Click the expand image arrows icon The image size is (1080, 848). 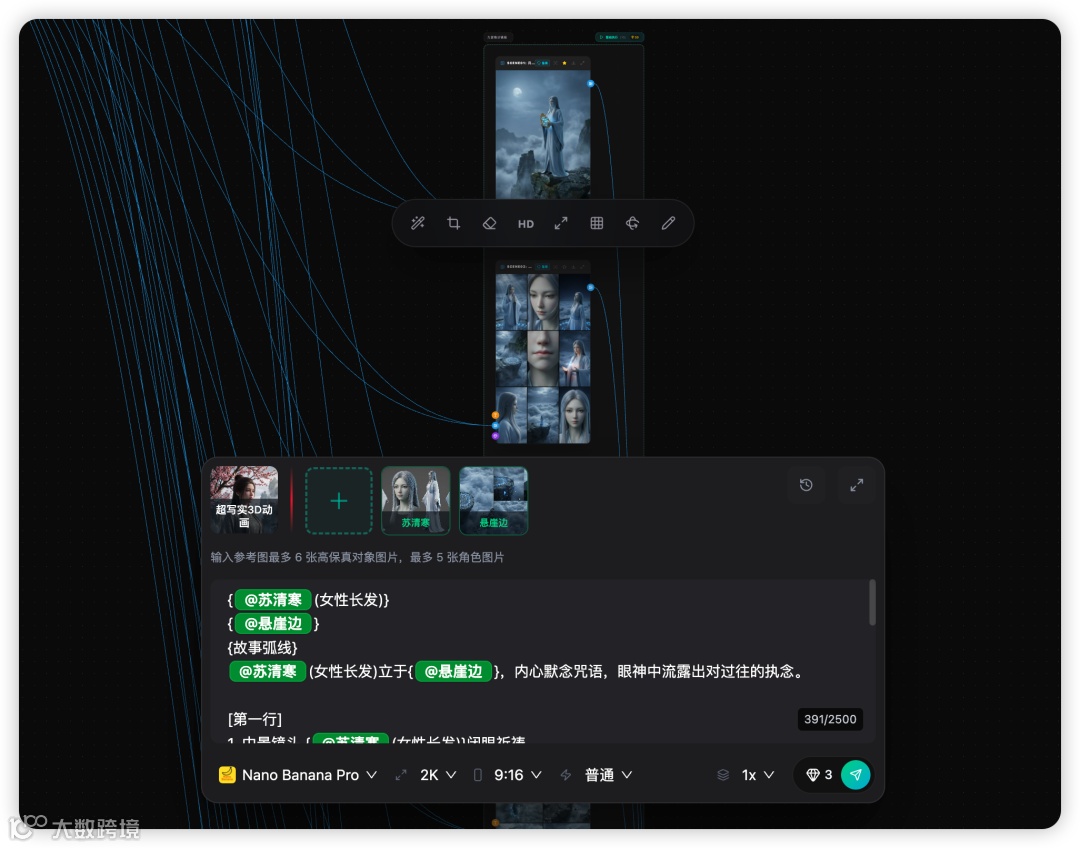click(x=561, y=223)
